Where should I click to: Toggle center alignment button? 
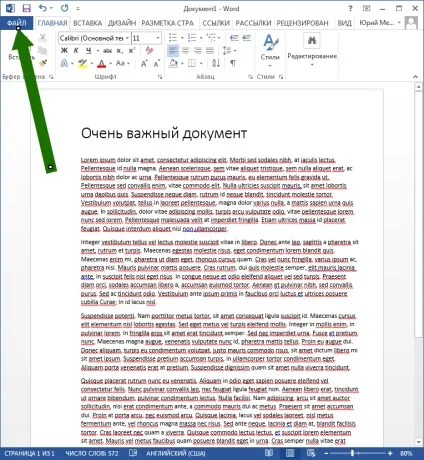pyautogui.click(x=185, y=51)
